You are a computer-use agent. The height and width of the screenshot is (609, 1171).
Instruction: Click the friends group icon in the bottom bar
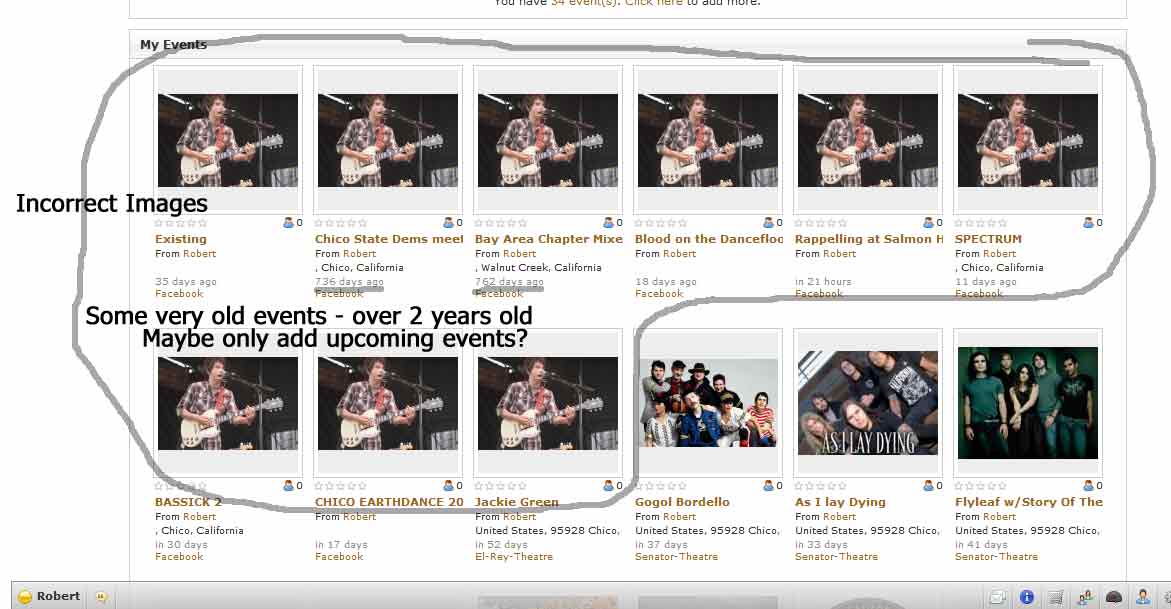1084,597
